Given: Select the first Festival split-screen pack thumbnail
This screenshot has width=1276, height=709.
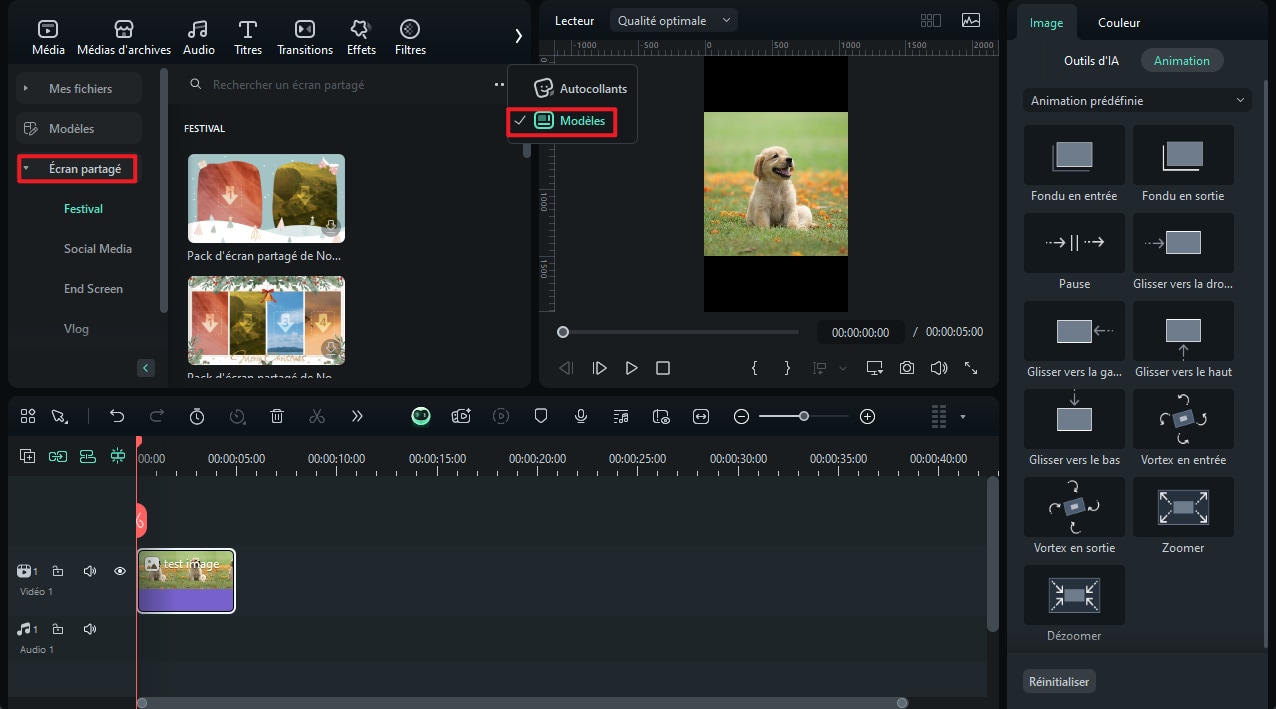Looking at the screenshot, I should tap(266, 198).
